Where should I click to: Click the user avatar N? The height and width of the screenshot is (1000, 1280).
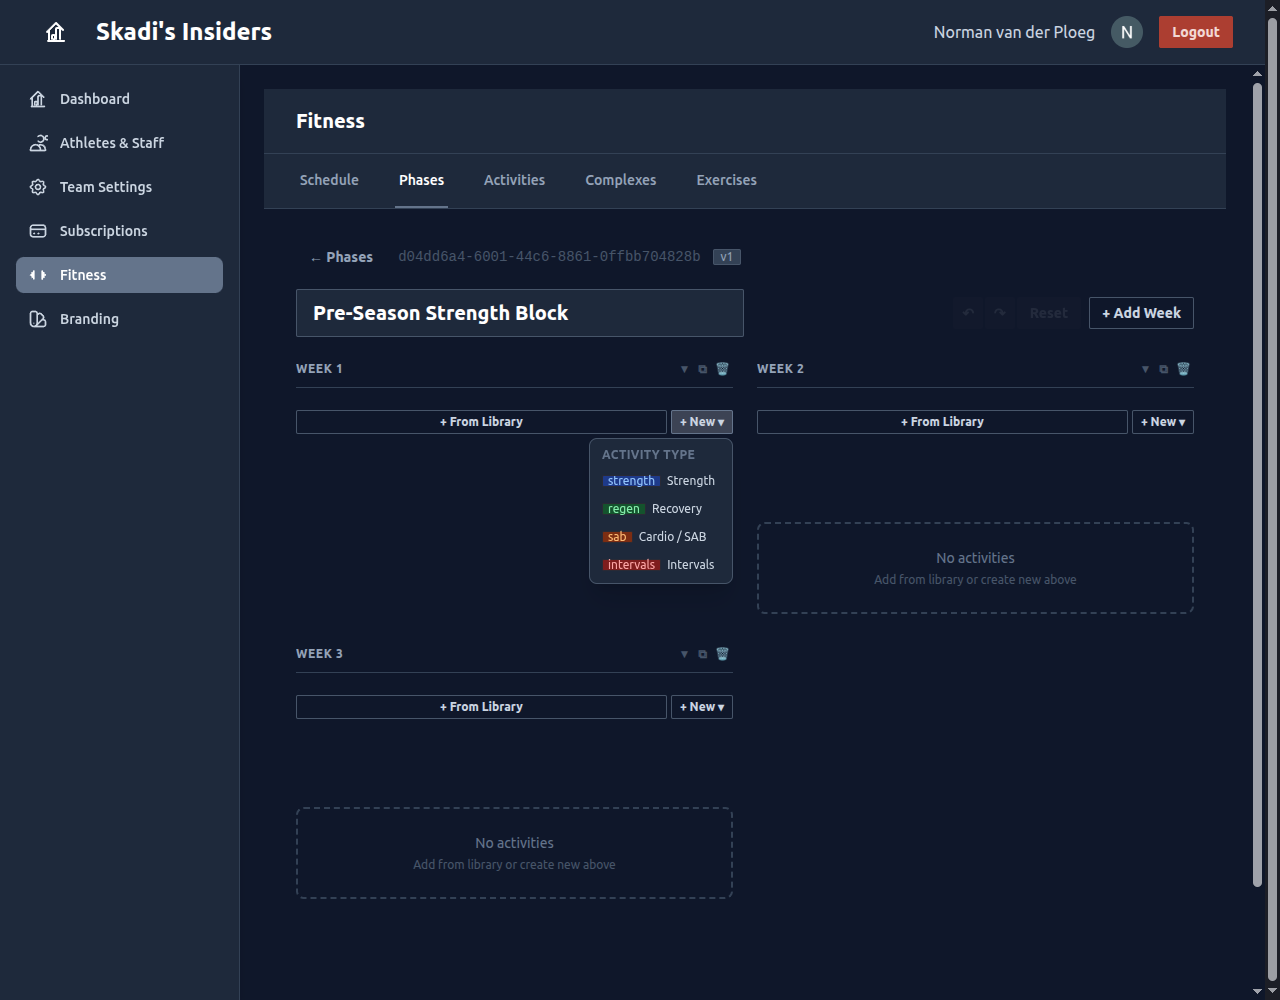(1127, 32)
